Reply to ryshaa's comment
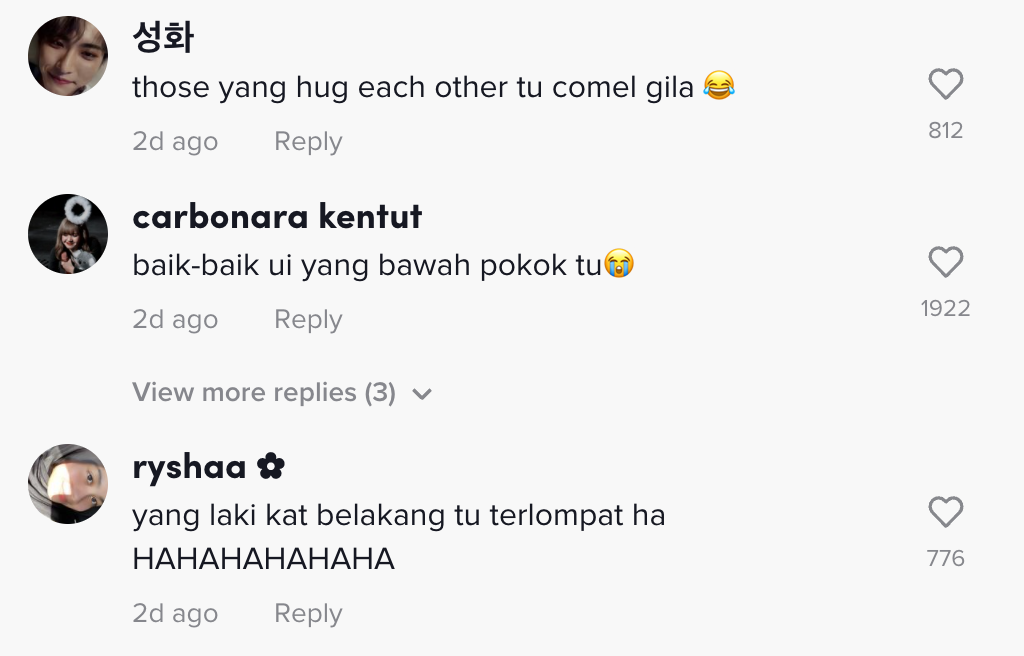Viewport: 1024px width, 656px height. tap(308, 614)
